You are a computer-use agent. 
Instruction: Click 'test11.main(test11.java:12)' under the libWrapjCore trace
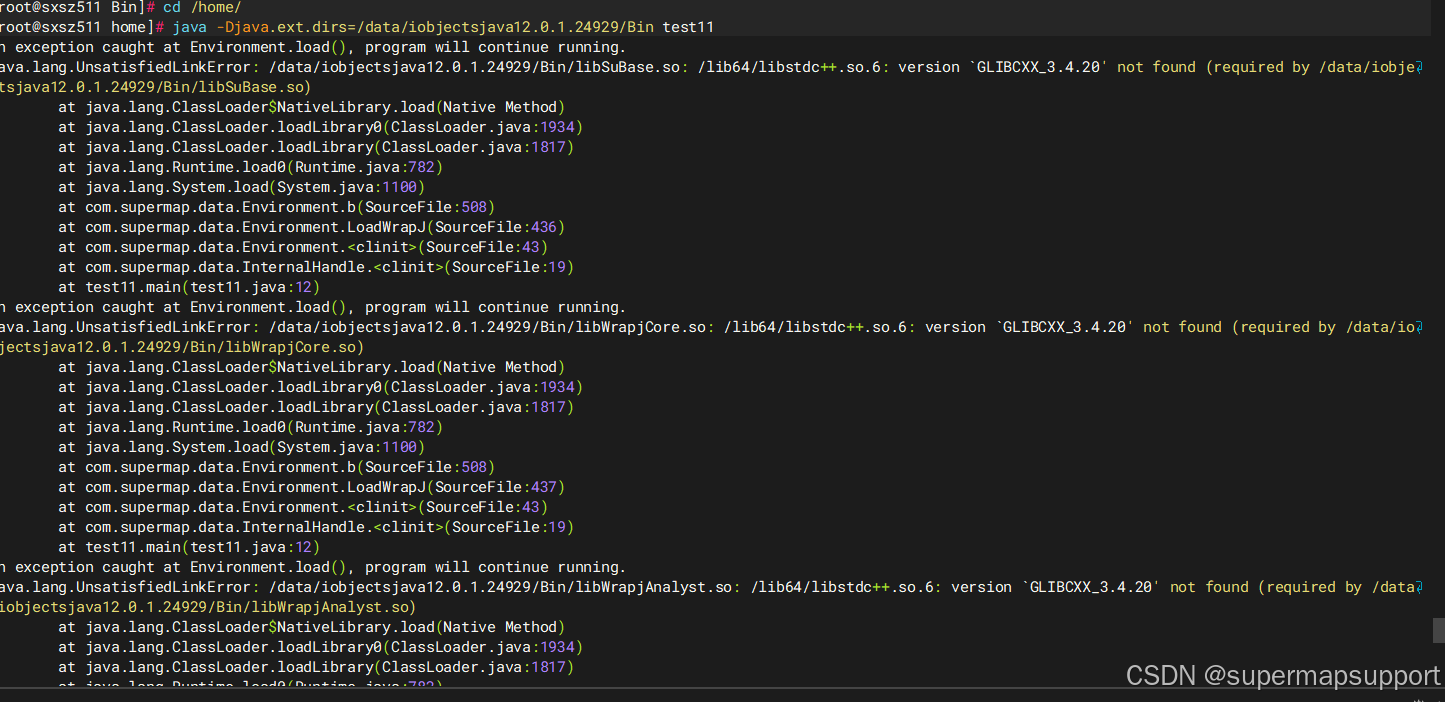pyautogui.click(x=189, y=547)
